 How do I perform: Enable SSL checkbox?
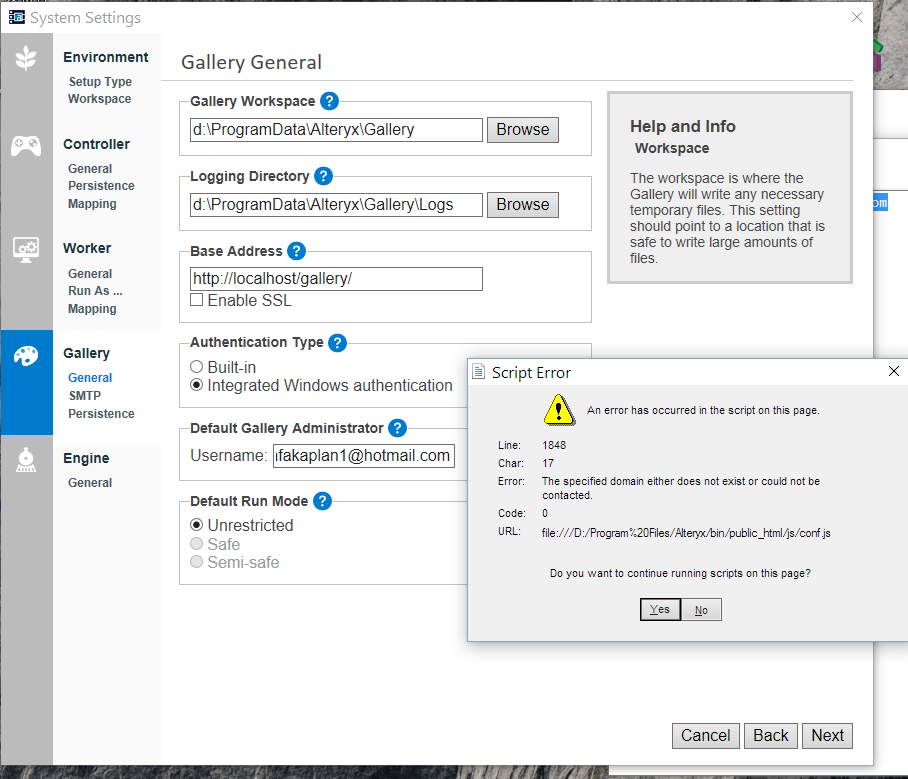[197, 300]
